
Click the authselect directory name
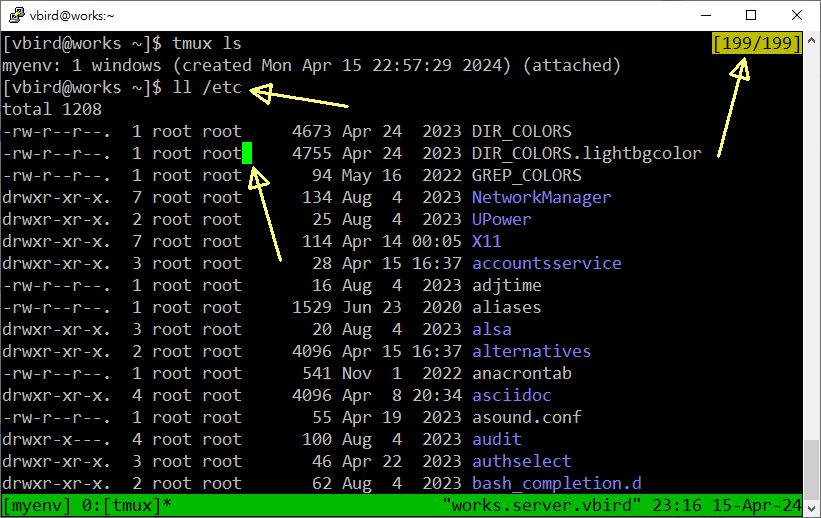(x=522, y=461)
